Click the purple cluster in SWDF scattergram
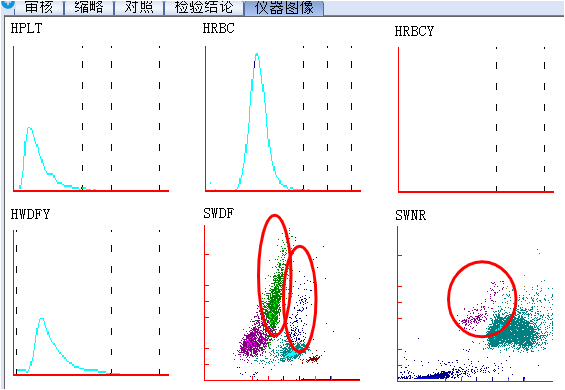Screen dimensions: 565x390 (x=252, y=341)
